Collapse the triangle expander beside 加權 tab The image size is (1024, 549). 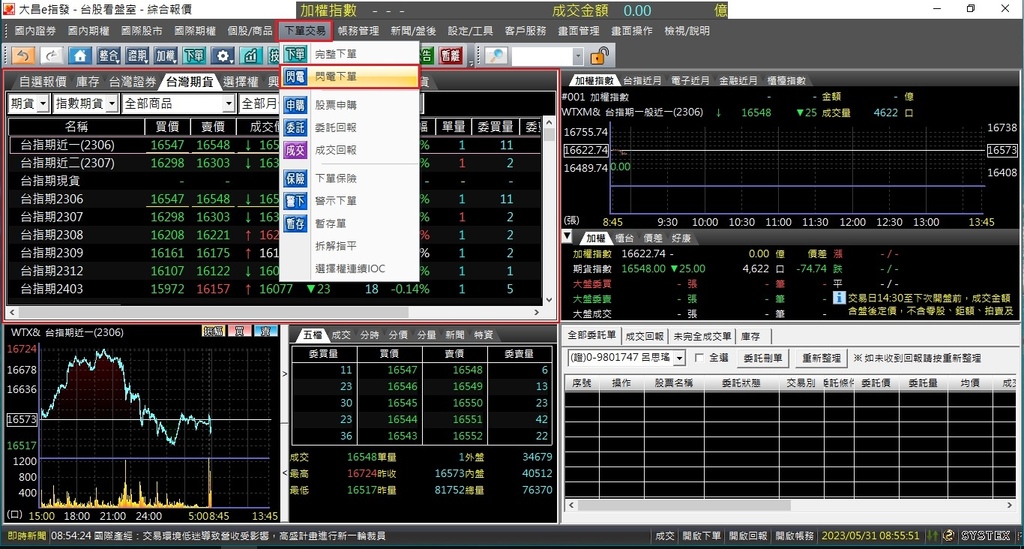[x=567, y=237]
